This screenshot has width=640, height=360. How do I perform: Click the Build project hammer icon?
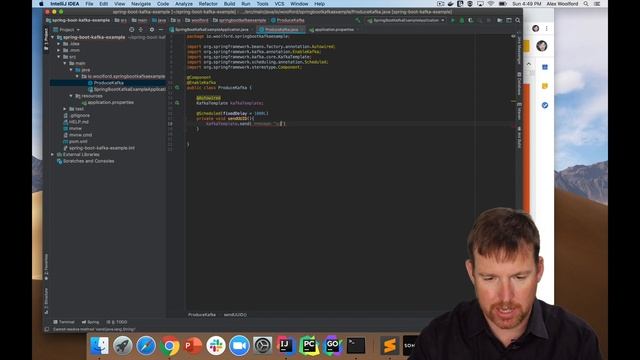(x=358, y=20)
